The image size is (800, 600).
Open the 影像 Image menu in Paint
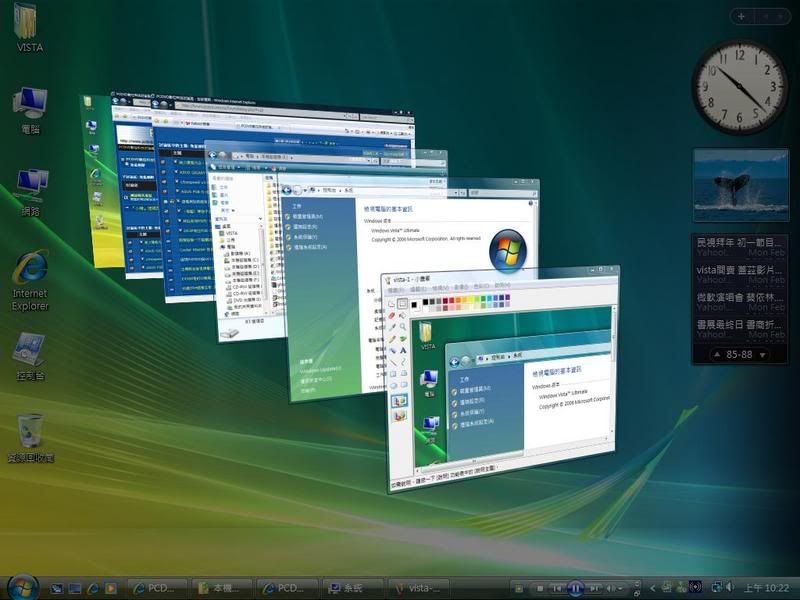pos(461,287)
